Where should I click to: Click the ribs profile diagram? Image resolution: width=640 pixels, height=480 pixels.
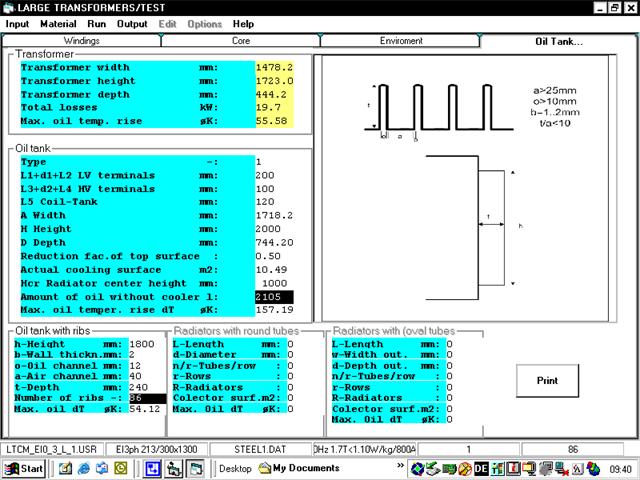point(439,111)
